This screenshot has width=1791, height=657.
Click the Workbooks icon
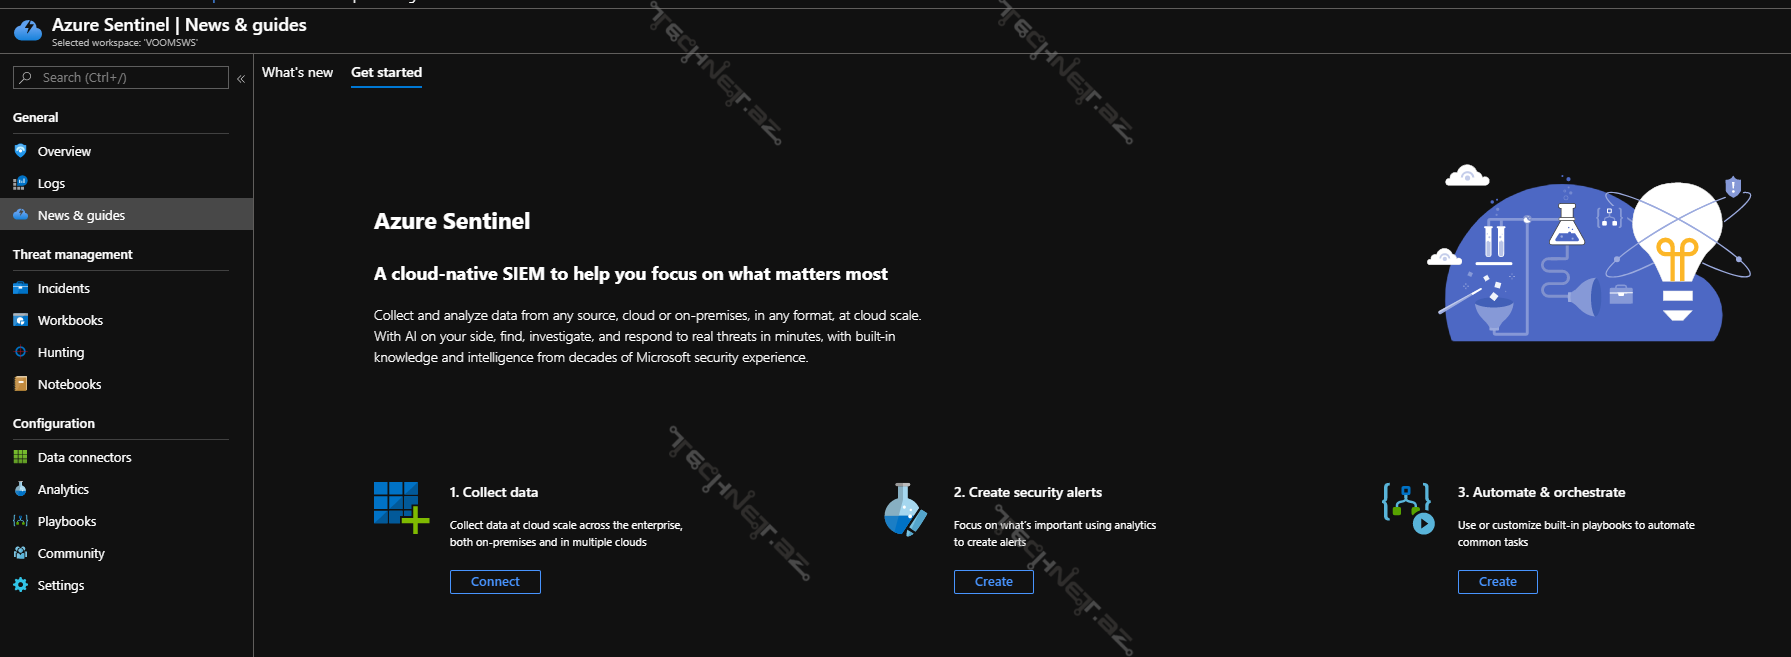(20, 320)
